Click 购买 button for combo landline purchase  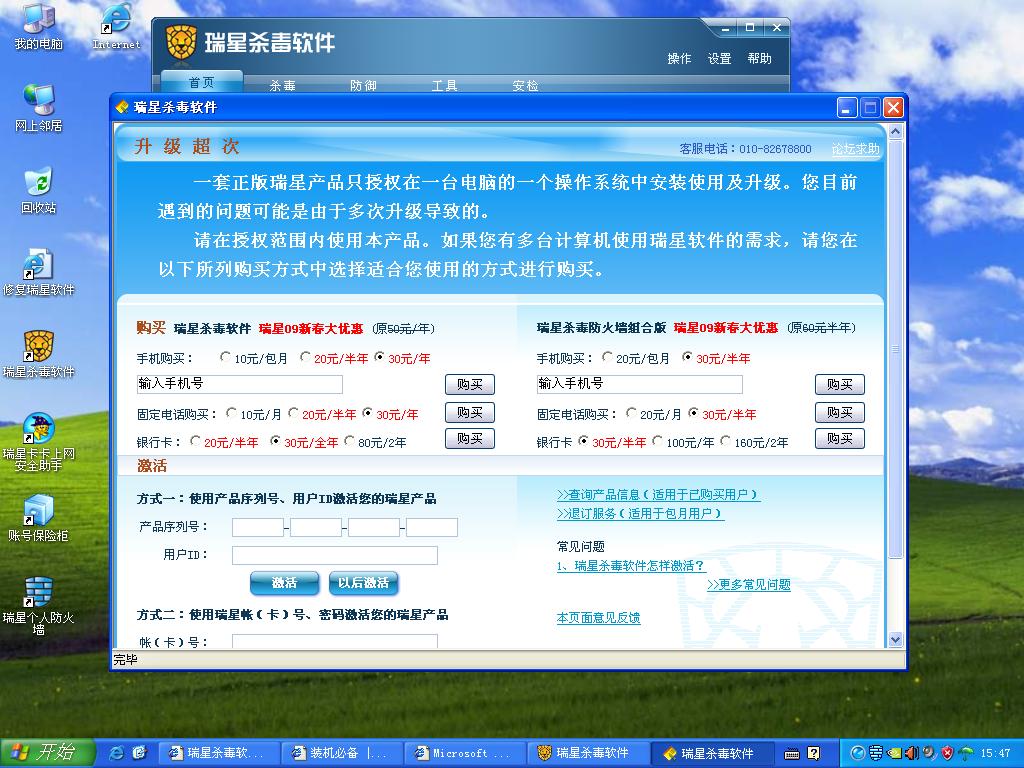(840, 413)
